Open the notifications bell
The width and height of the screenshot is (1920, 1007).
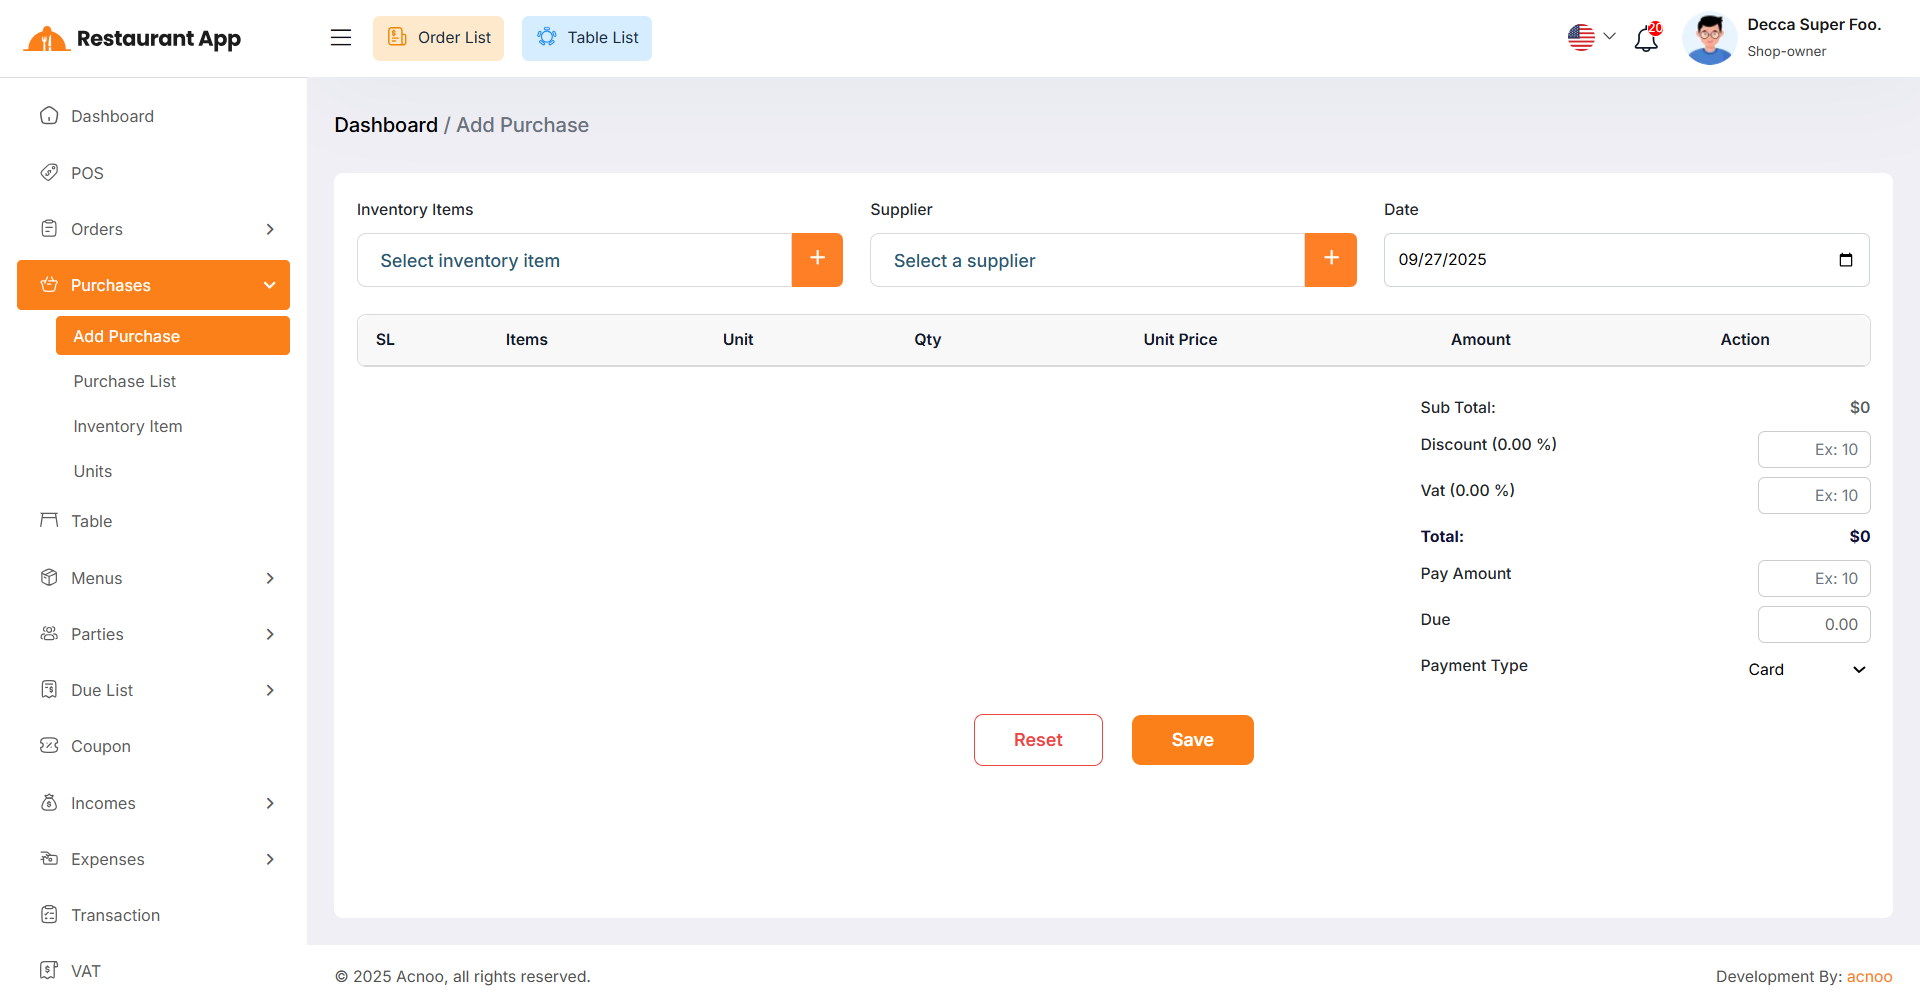[x=1646, y=39]
